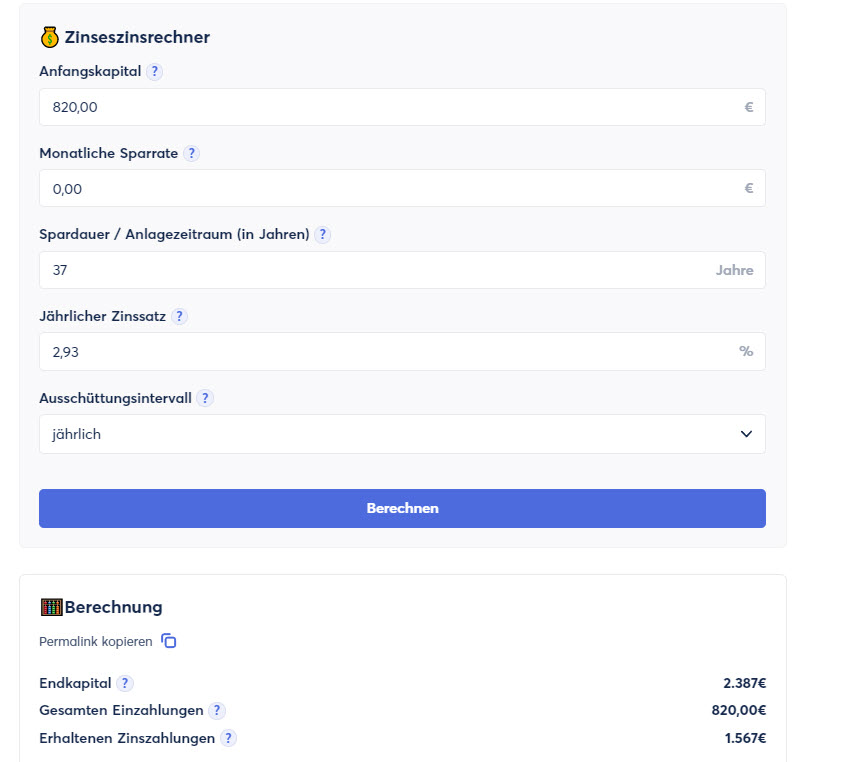Click the Zinseszinsrechner money bag icon
The height and width of the screenshot is (762, 848).
[50, 38]
